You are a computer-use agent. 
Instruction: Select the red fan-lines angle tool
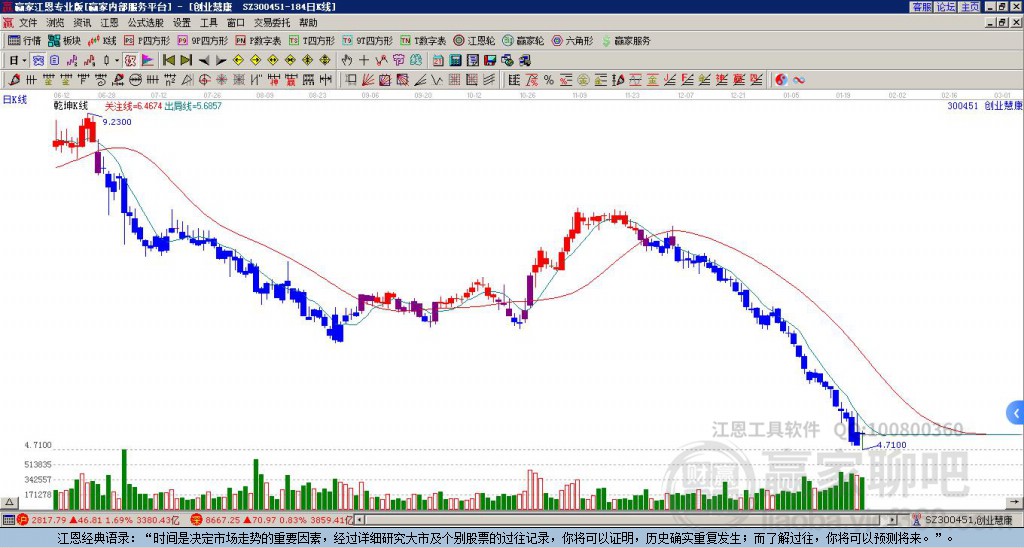pos(368,80)
